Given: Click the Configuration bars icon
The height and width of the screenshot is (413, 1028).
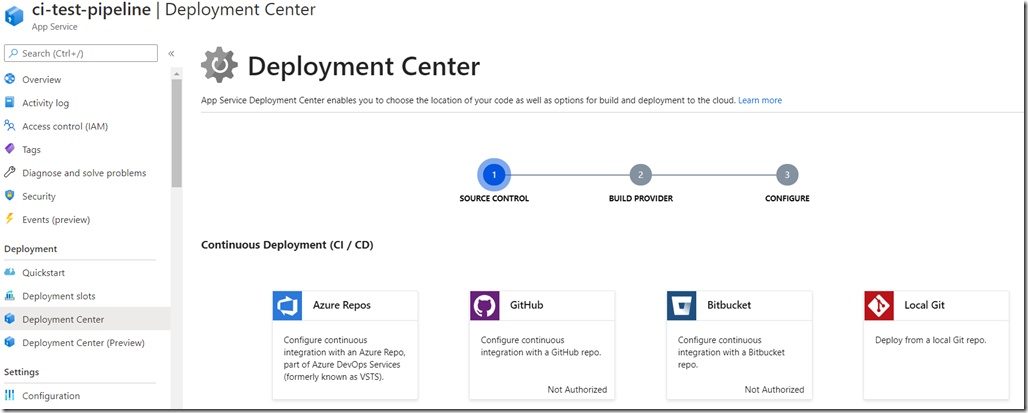Looking at the screenshot, I should (x=10, y=395).
